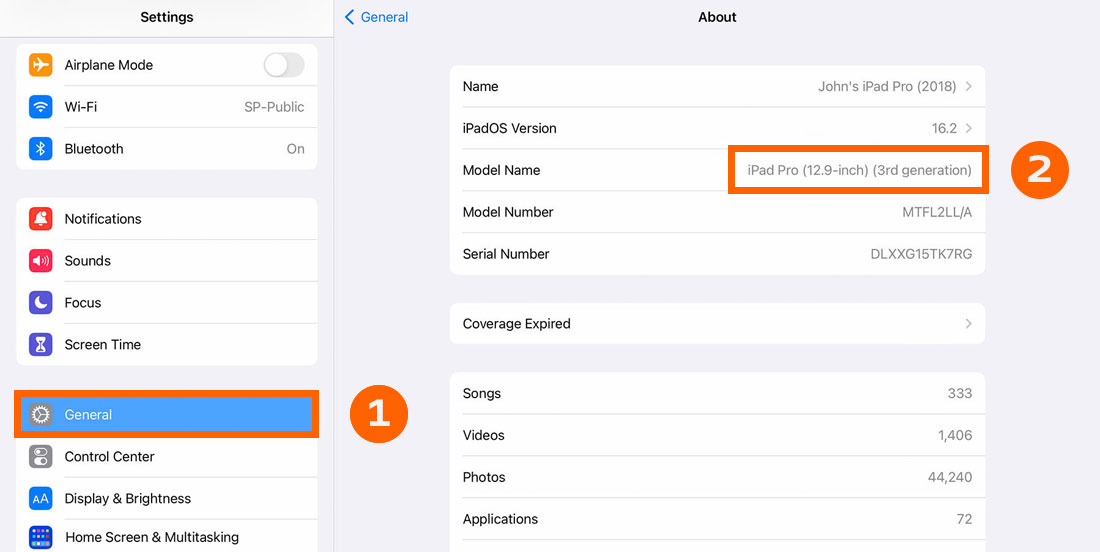
Task: Tap the Settings sidebar title
Action: click(x=167, y=17)
